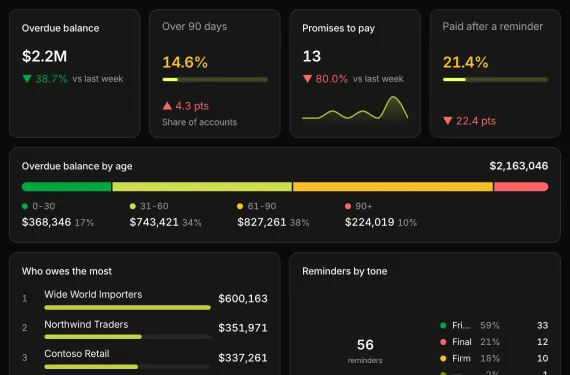Viewport: 570px width, 375px height.
Task: Click the Over 90 days 14.6% value
Action: click(185, 62)
